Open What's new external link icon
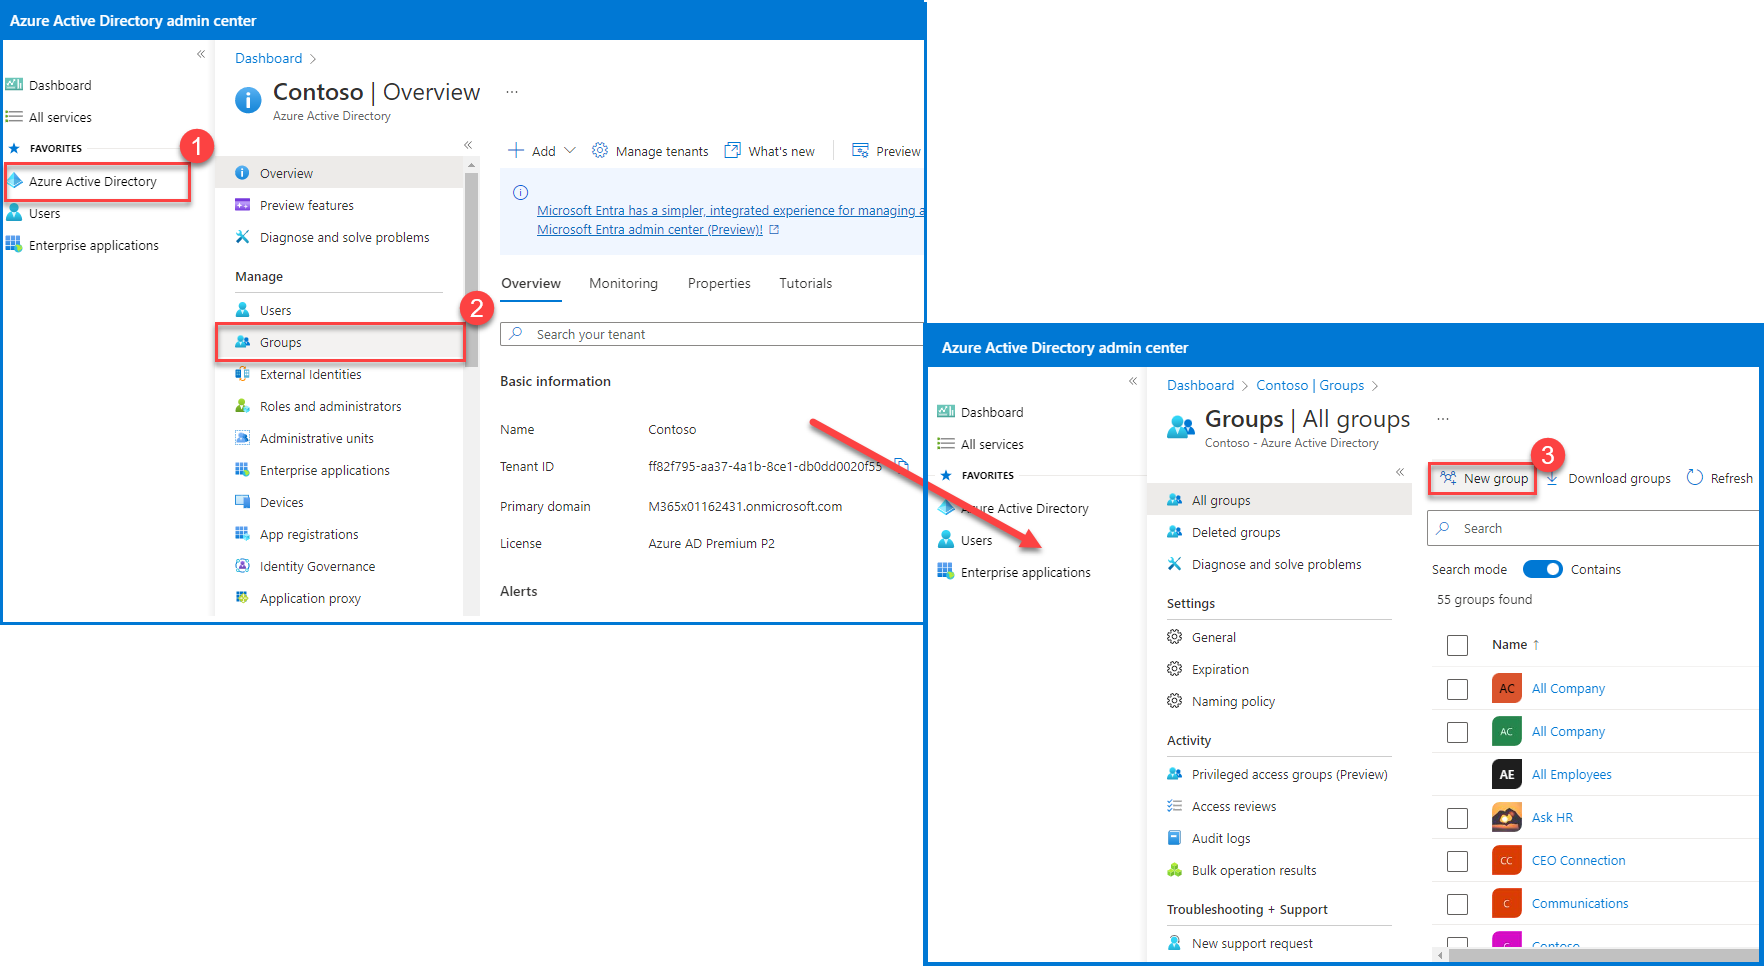Viewport: 1764px width, 966px height. [x=733, y=151]
